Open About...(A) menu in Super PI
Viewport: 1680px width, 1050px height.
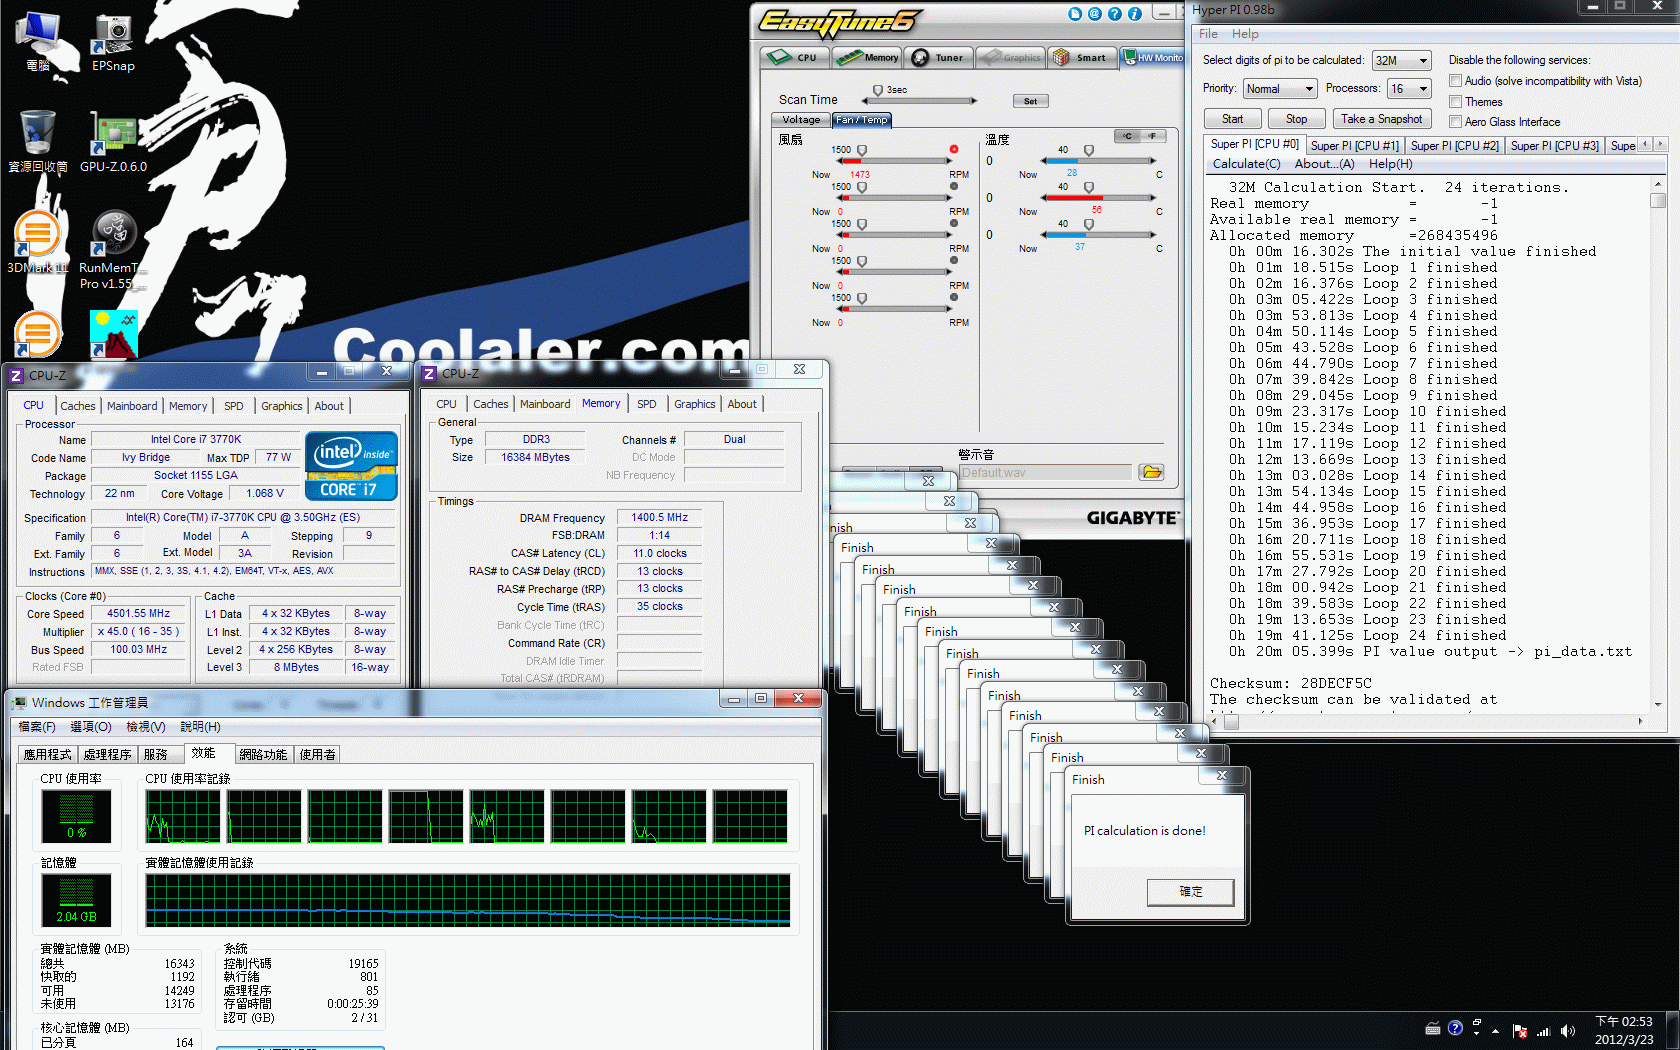pyautogui.click(x=1324, y=164)
